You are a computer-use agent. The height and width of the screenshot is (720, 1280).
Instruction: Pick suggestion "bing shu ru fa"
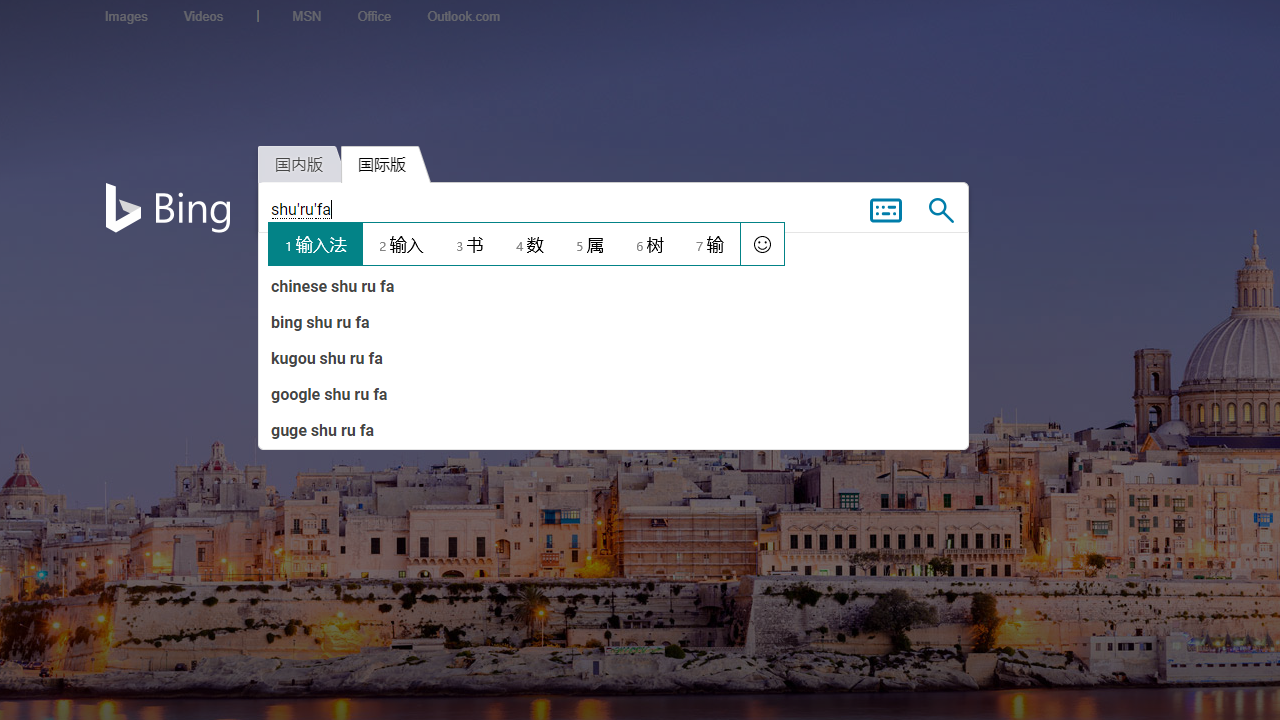tap(320, 323)
